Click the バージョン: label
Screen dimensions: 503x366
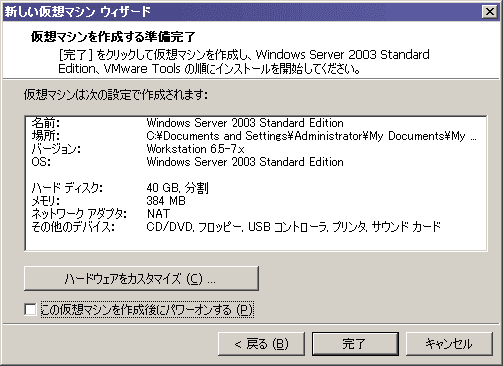pyautogui.click(x=56, y=149)
